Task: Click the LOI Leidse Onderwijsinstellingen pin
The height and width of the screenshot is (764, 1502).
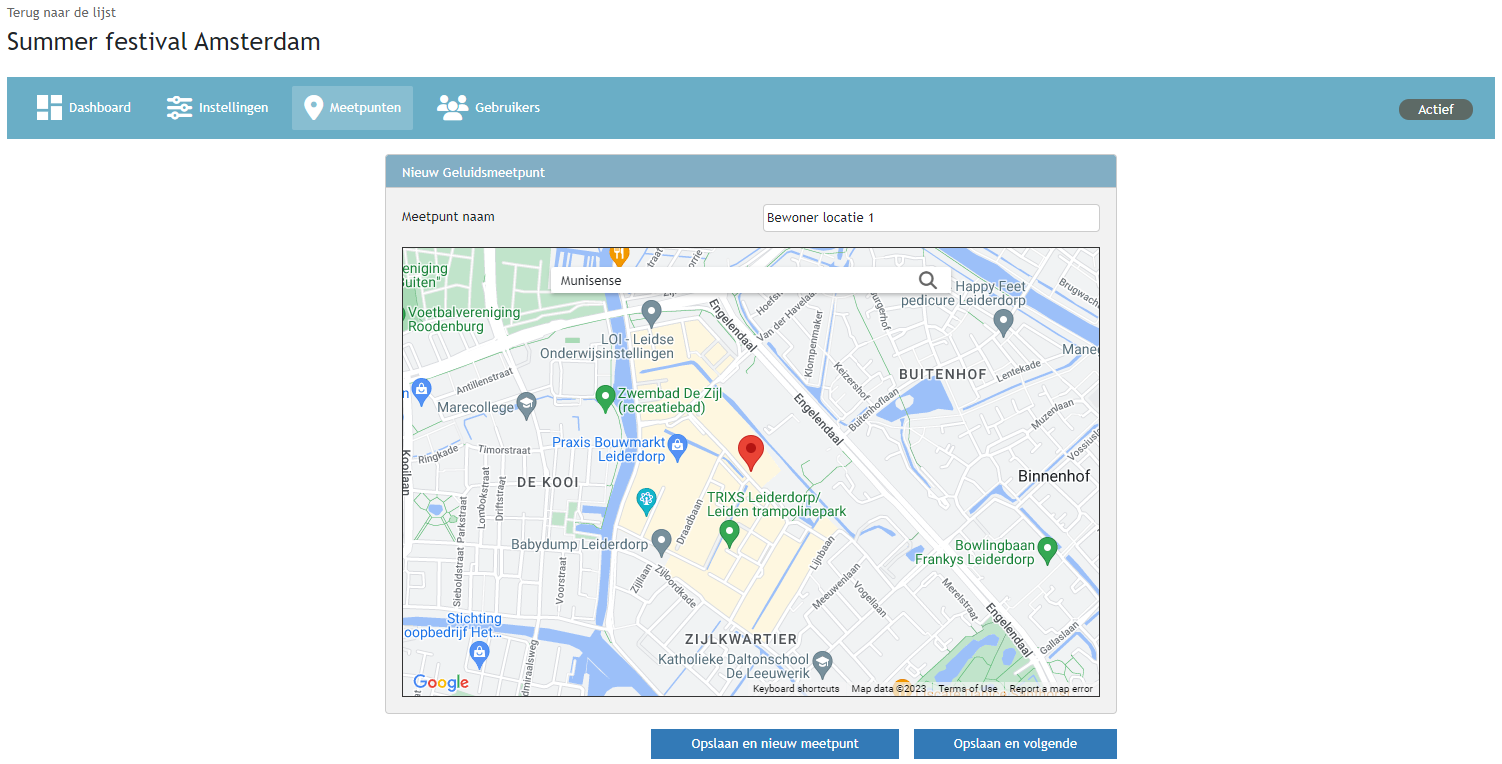Action: 651,312
